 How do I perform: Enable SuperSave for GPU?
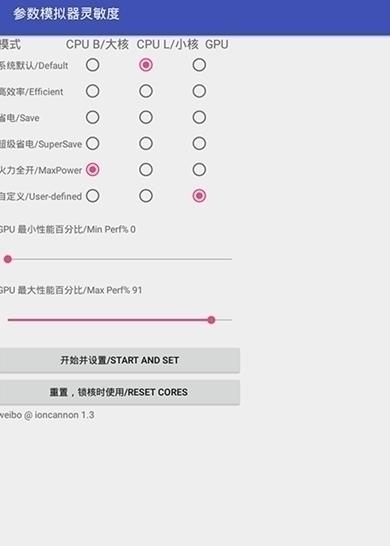point(199,143)
